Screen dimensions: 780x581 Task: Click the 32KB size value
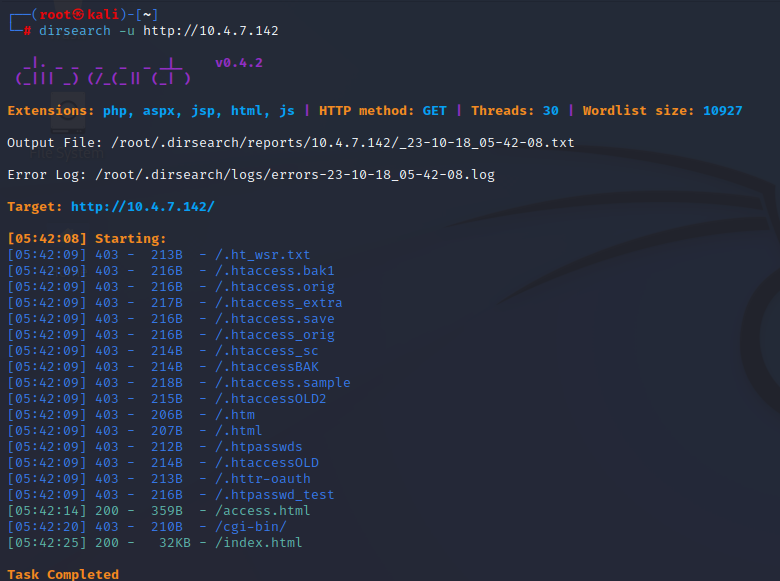(x=175, y=542)
